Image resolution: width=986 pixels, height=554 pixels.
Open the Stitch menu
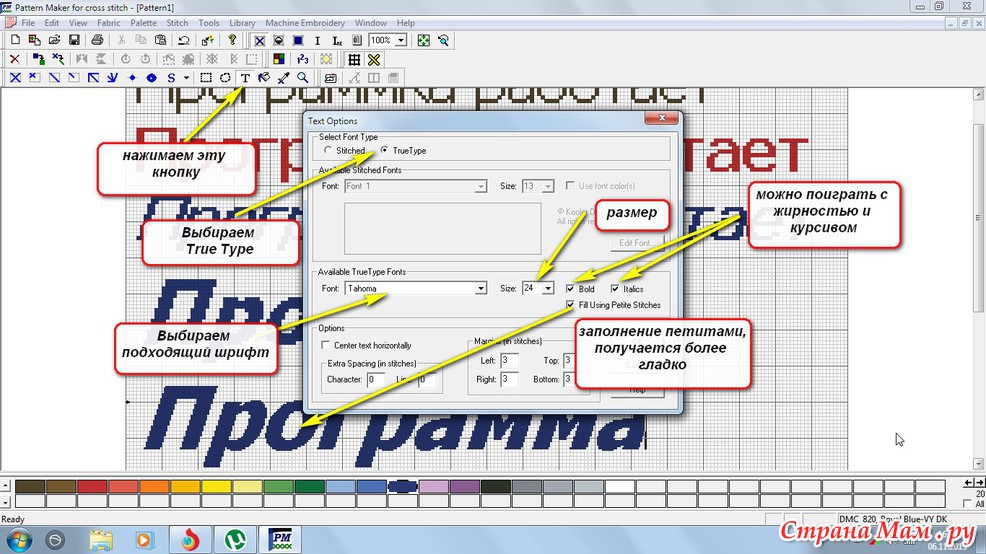point(177,23)
